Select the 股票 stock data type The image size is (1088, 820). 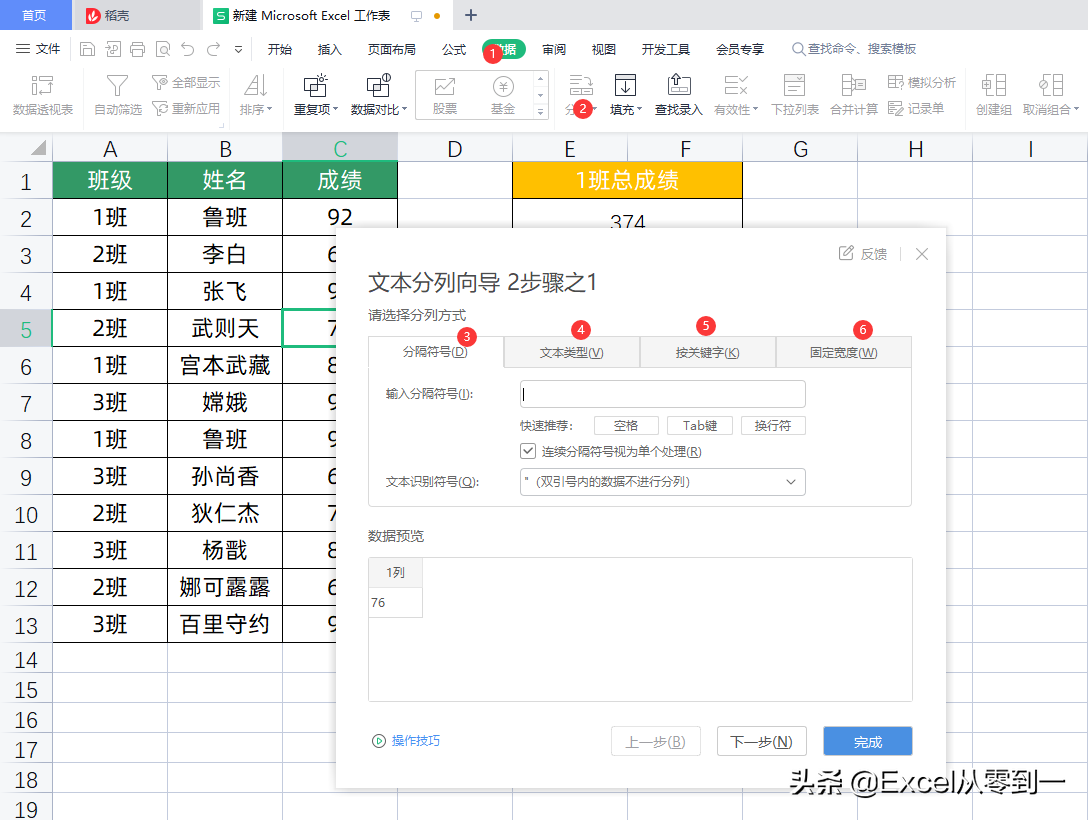coord(445,95)
